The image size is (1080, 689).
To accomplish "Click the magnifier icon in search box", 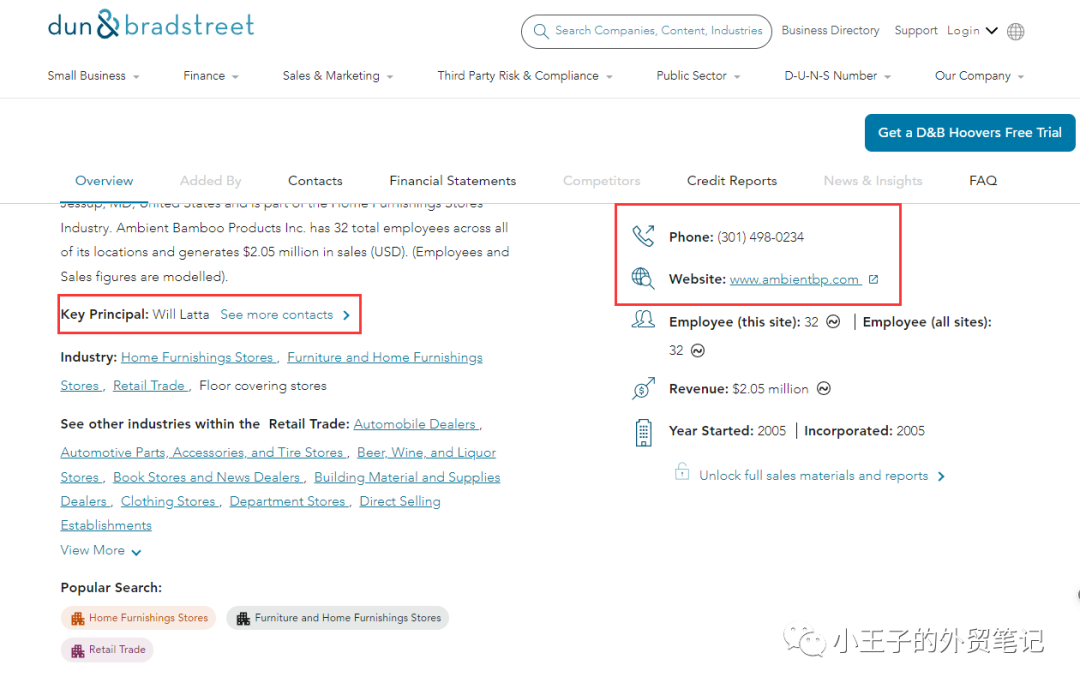I will tap(540, 31).
